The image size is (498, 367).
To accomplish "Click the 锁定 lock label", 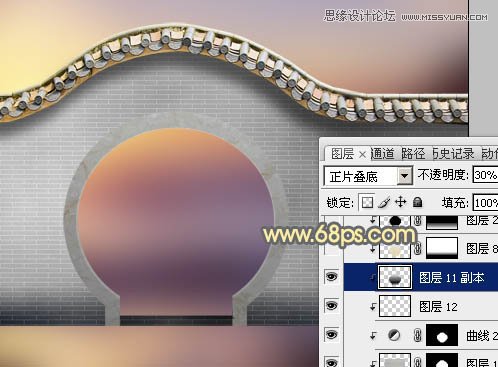I will tap(340, 203).
